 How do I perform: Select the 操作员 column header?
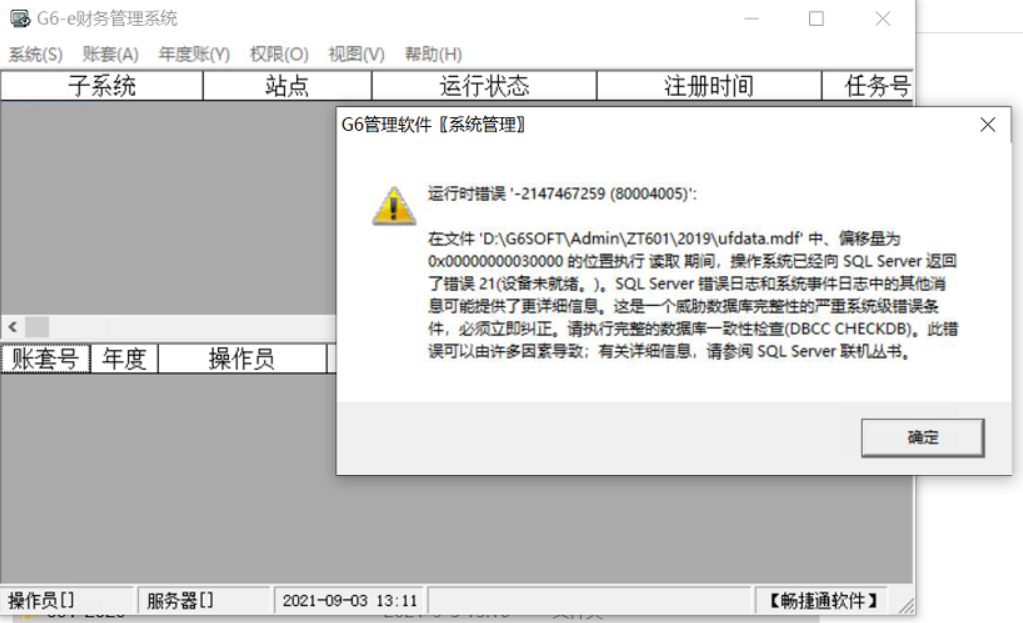click(x=242, y=359)
